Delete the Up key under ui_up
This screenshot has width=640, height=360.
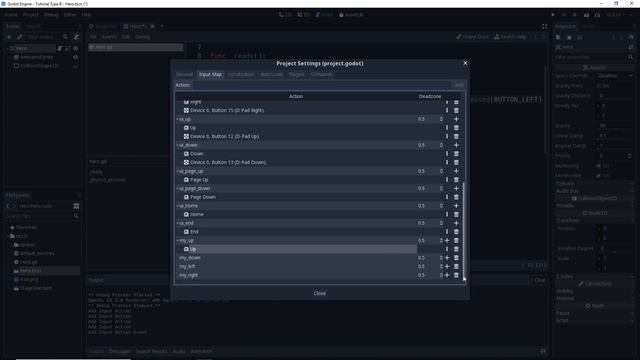coord(456,128)
